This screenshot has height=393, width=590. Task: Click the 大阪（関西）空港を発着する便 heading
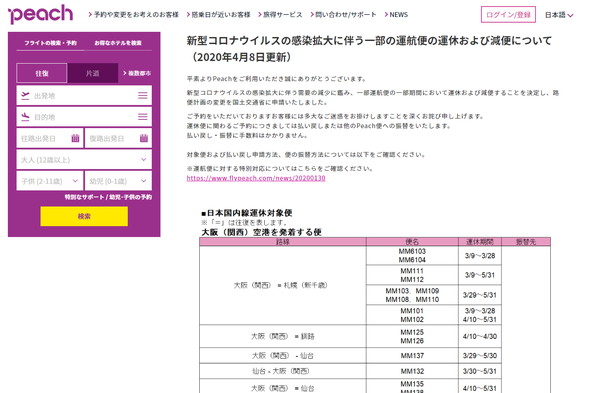point(262,232)
